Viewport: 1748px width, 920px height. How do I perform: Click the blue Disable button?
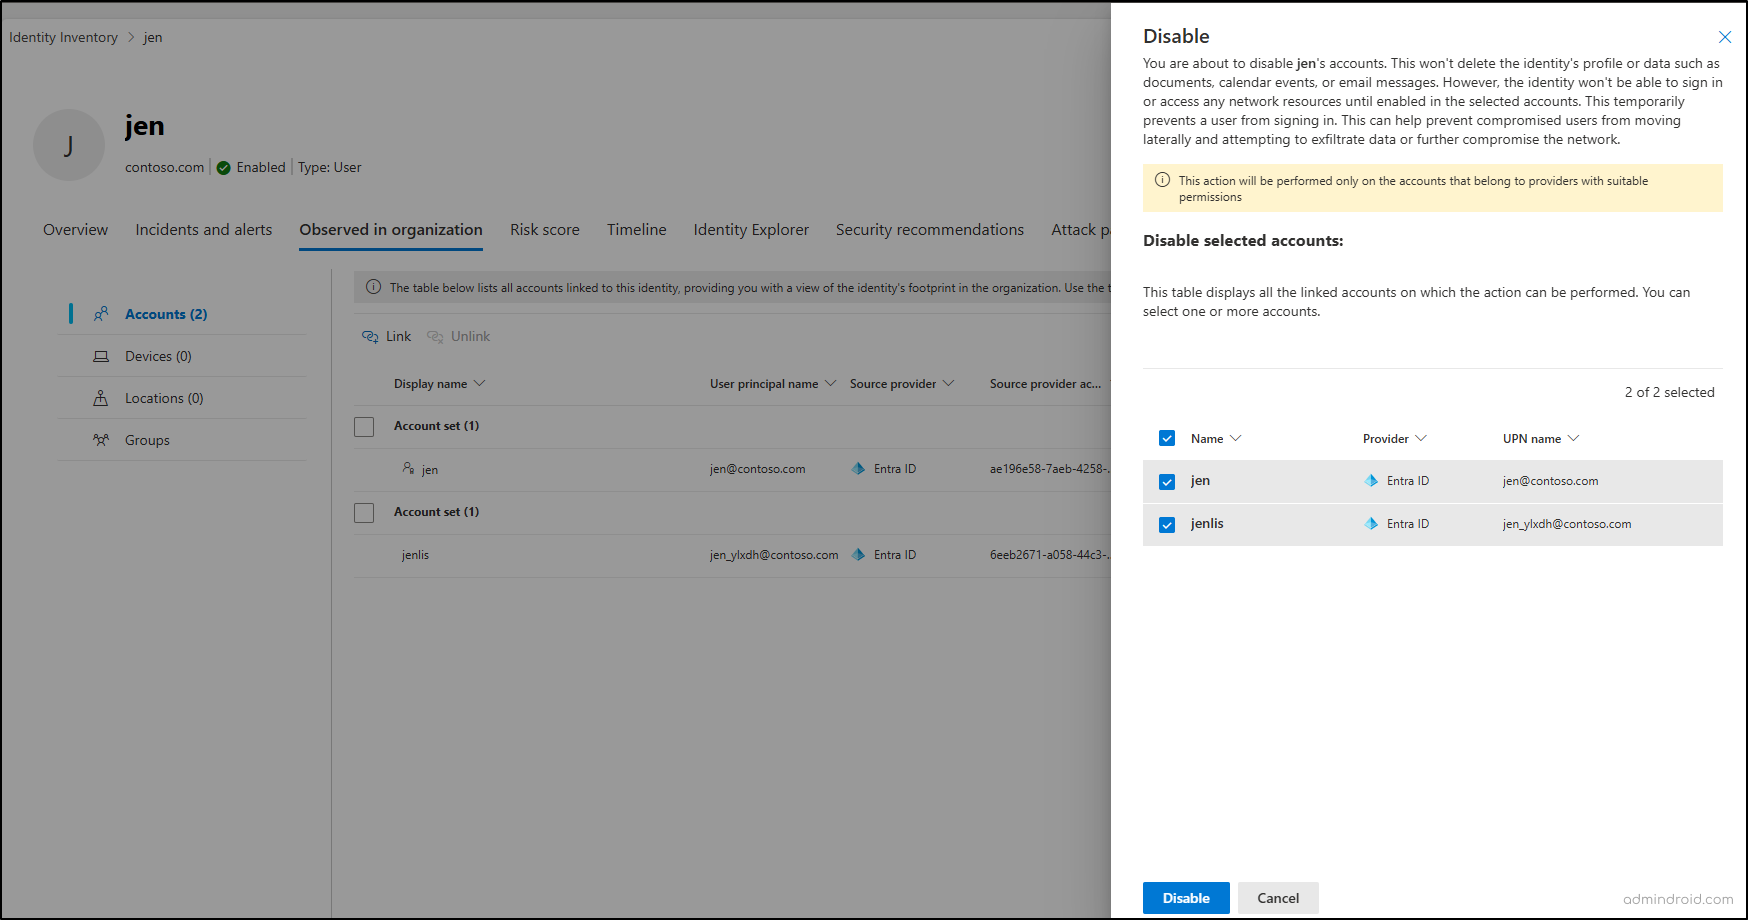1186,898
